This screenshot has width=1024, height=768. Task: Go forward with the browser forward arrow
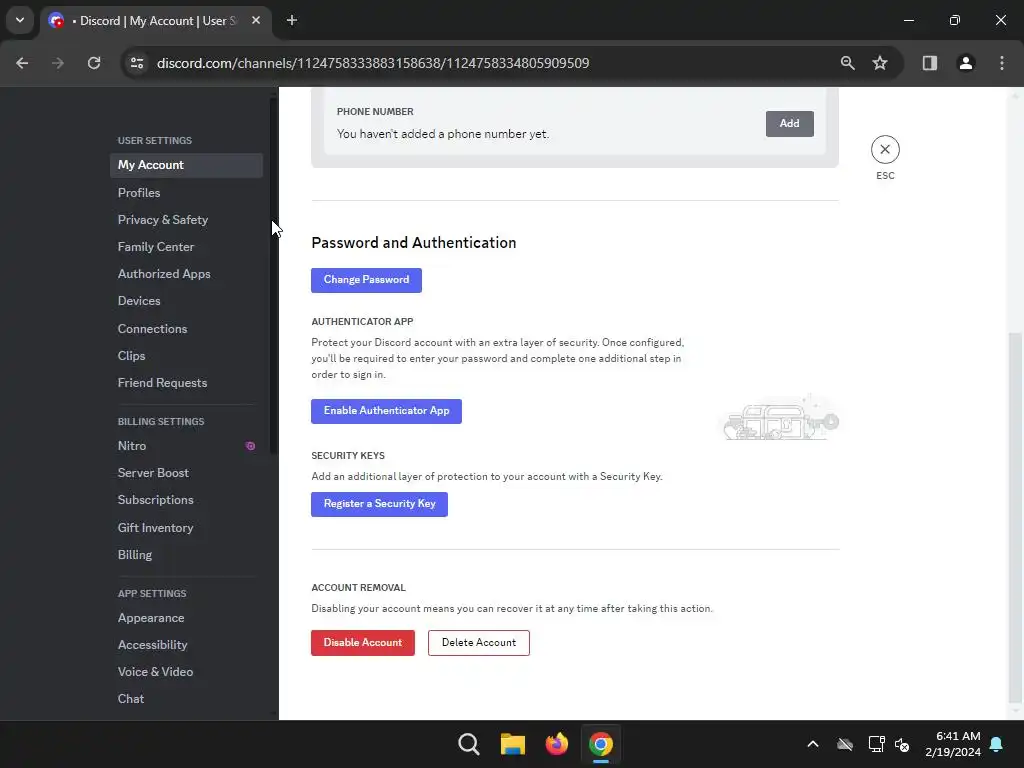[x=58, y=63]
